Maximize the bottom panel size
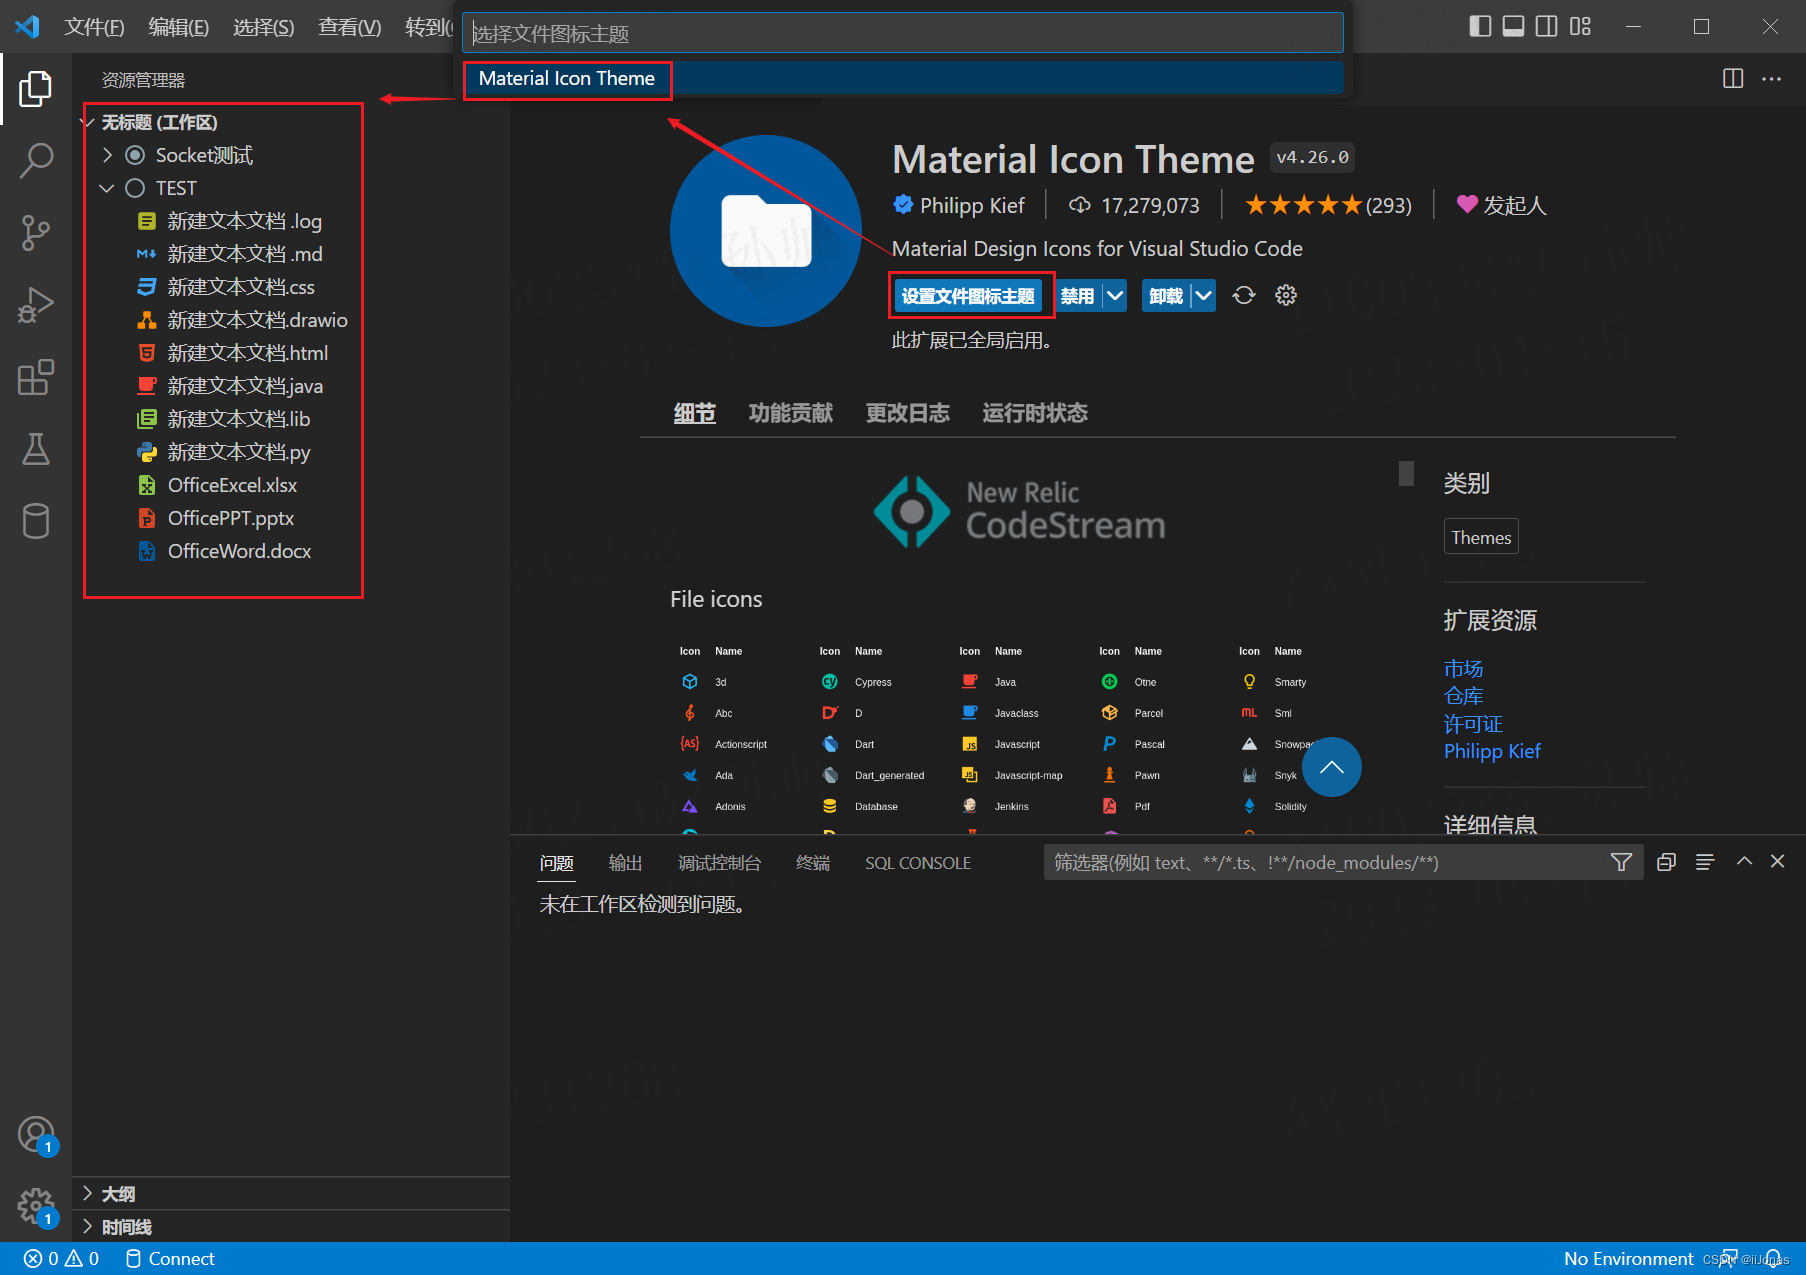Screen dimensions: 1806x1275 [1744, 861]
